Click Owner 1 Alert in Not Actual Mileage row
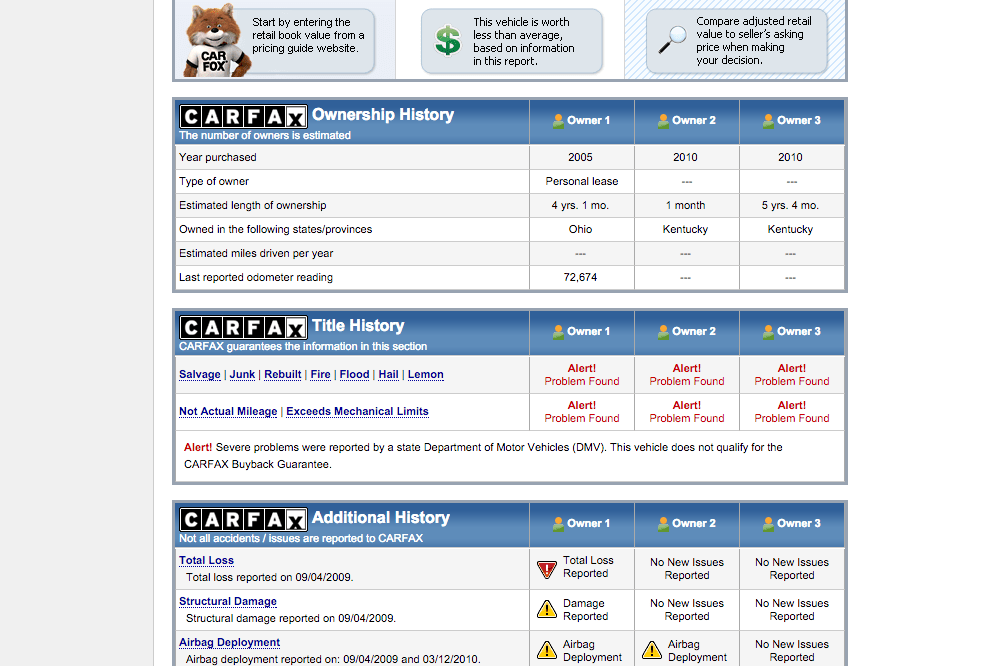 coord(582,411)
